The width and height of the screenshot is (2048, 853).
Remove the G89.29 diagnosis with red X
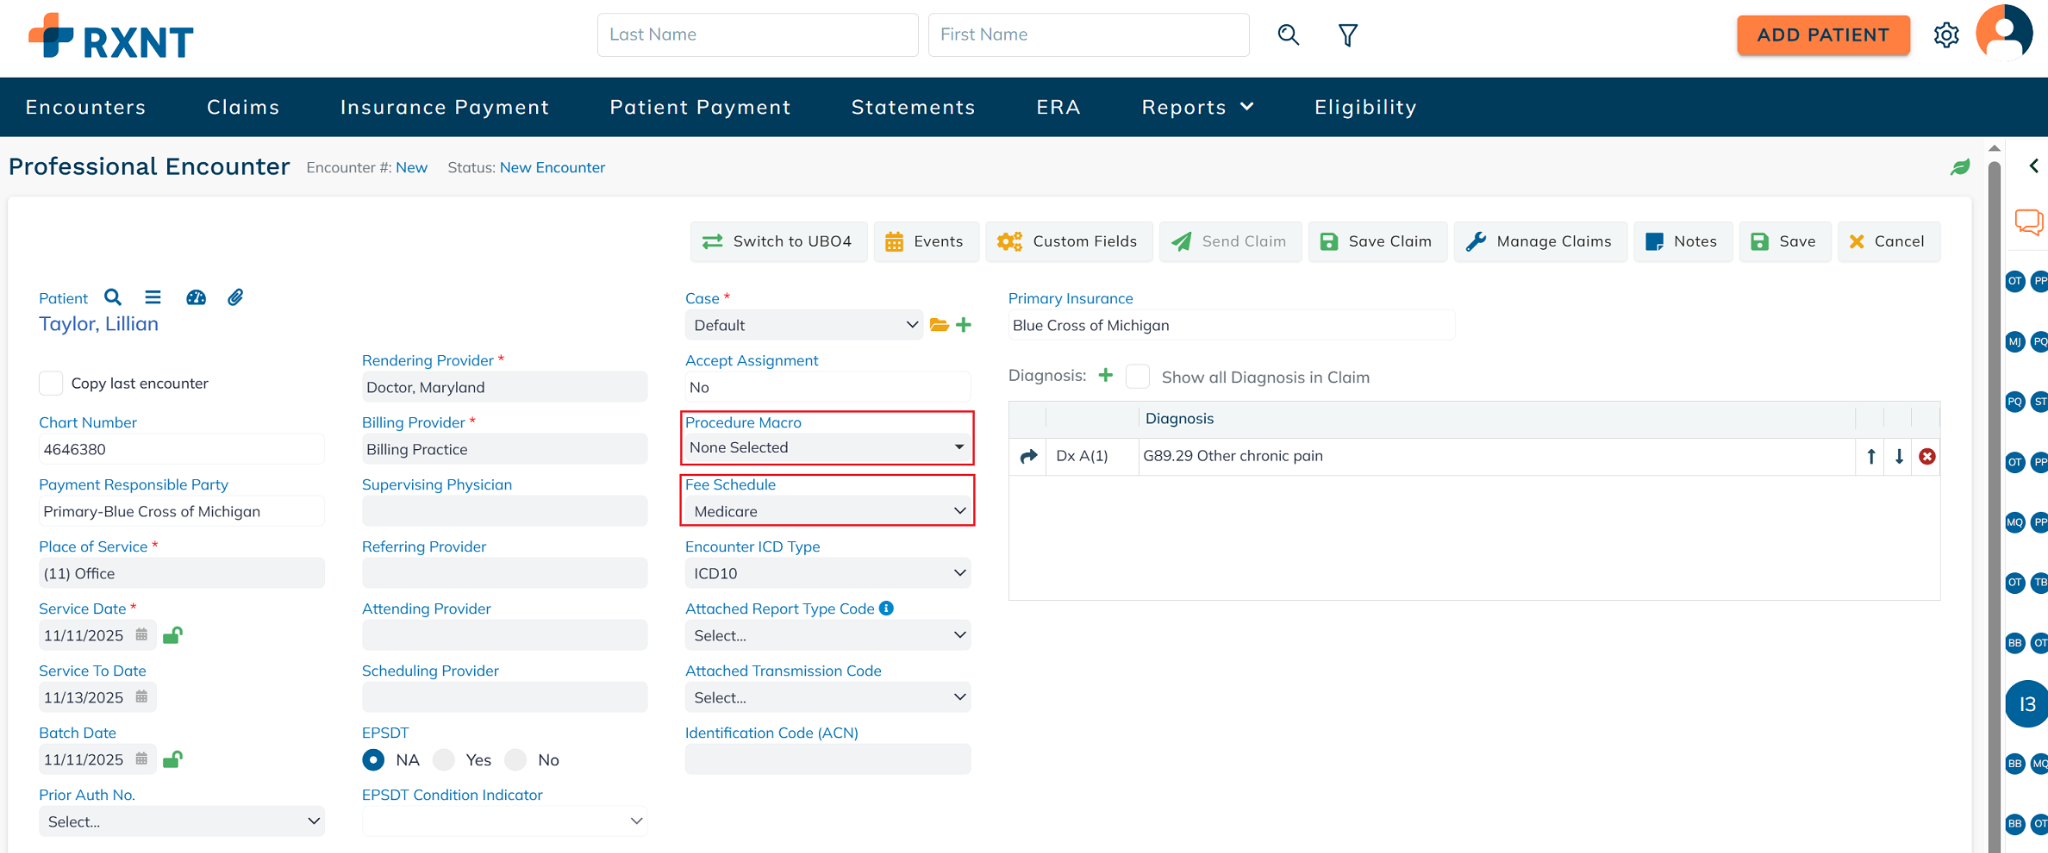click(x=1927, y=457)
